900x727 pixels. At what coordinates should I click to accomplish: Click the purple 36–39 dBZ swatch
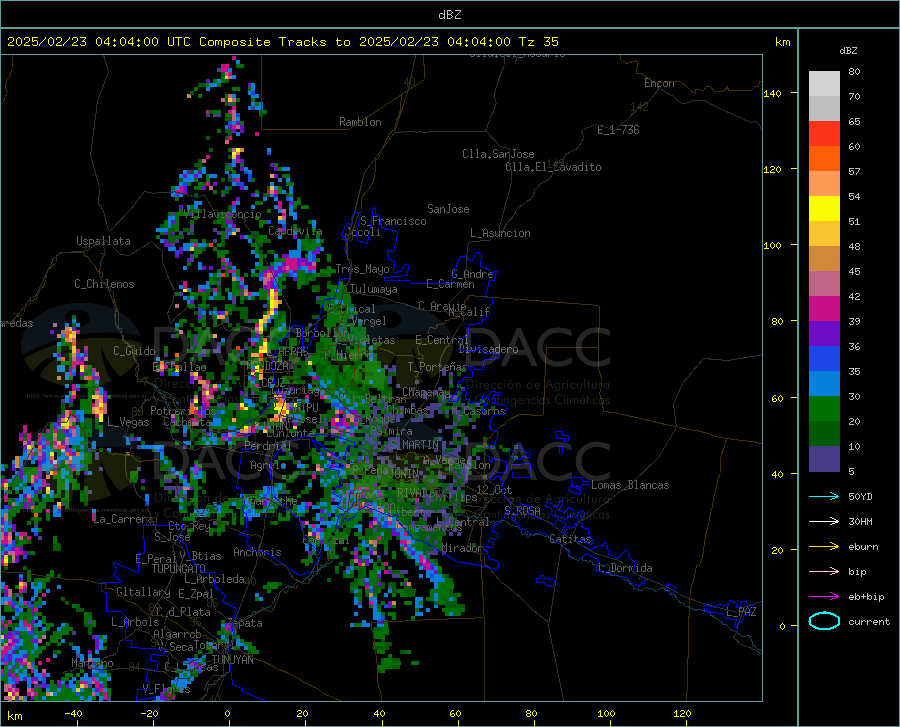click(x=824, y=334)
